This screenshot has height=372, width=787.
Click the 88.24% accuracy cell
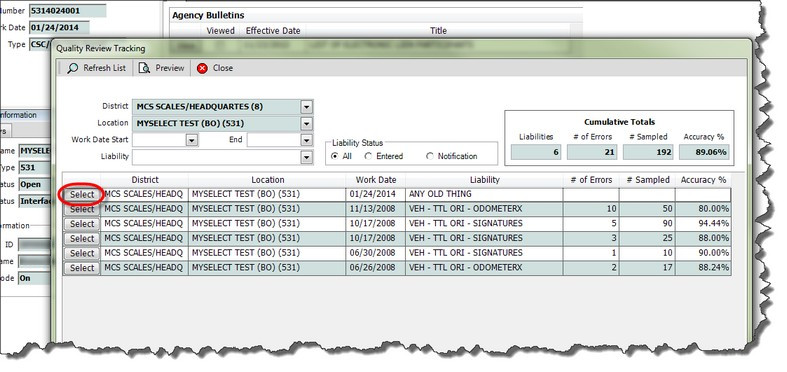pos(703,268)
